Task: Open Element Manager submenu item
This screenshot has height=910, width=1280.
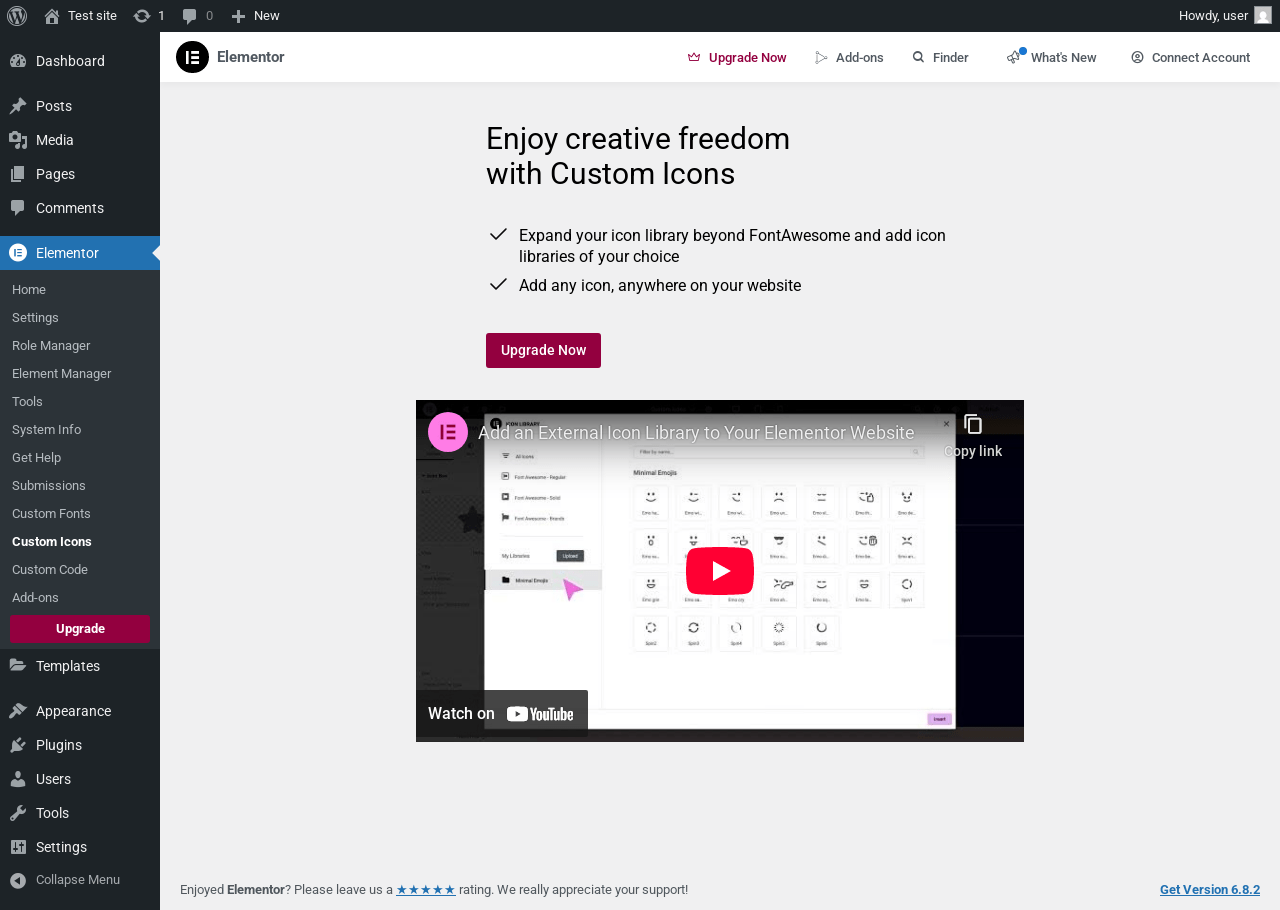Action: point(61,374)
